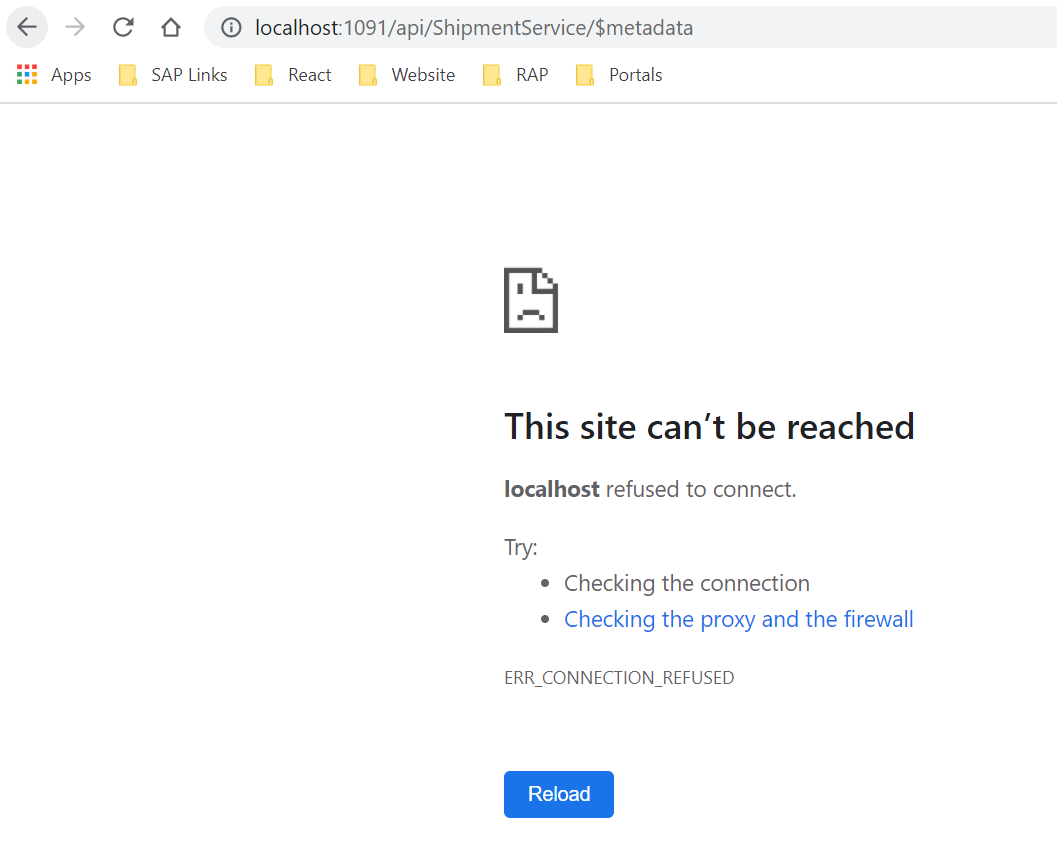Expand the RAP bookmarks folder
This screenshot has width=1057, height=853.
click(x=530, y=74)
